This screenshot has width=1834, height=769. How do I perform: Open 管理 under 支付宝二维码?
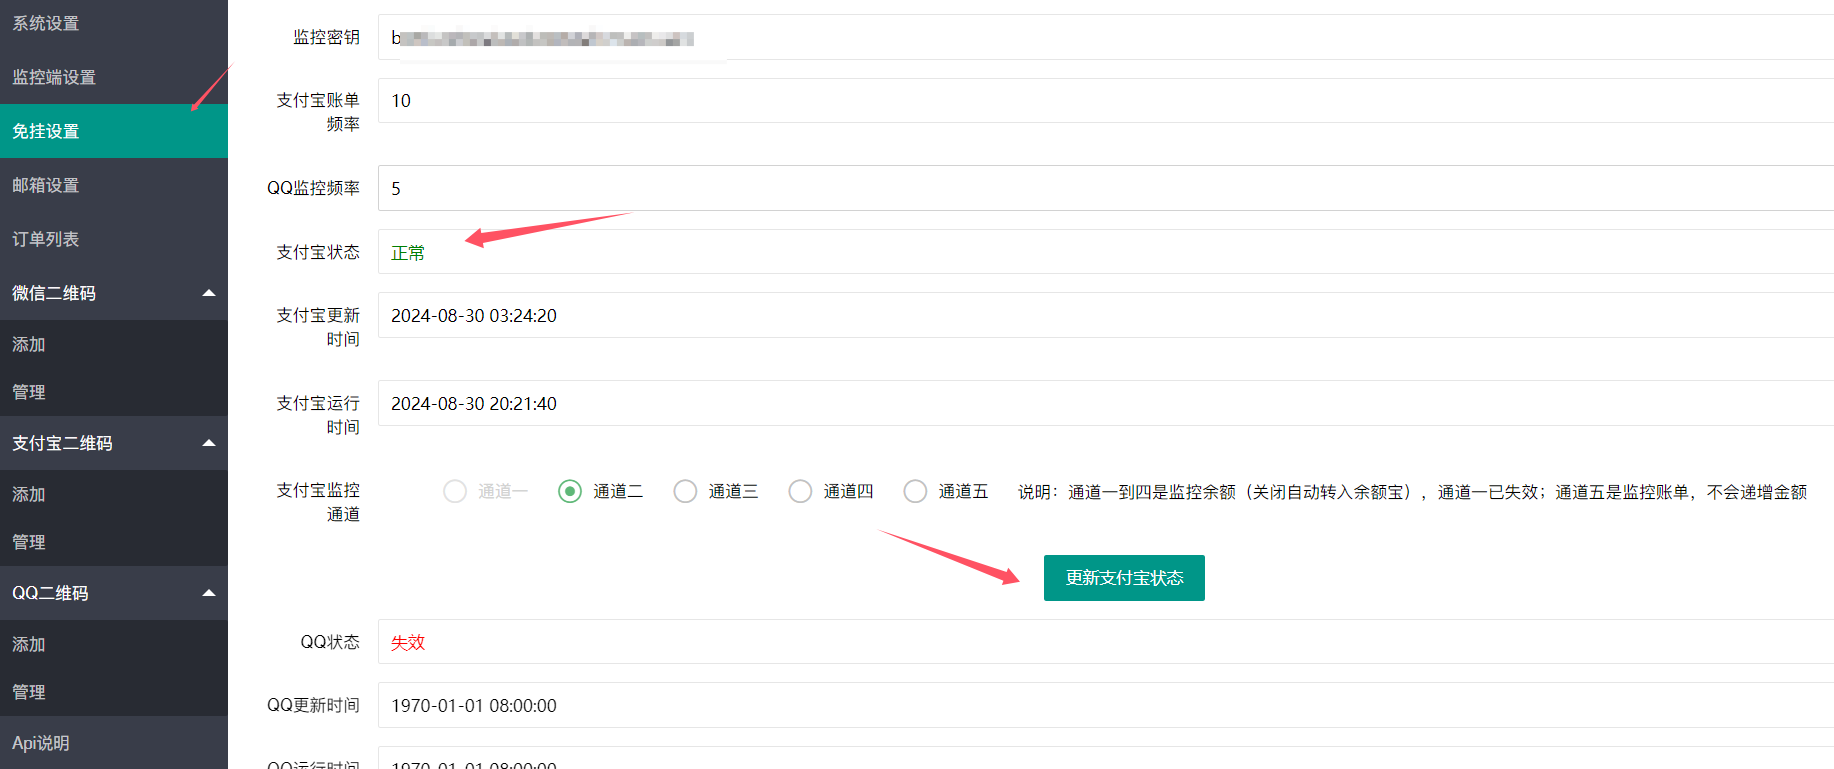(114, 542)
